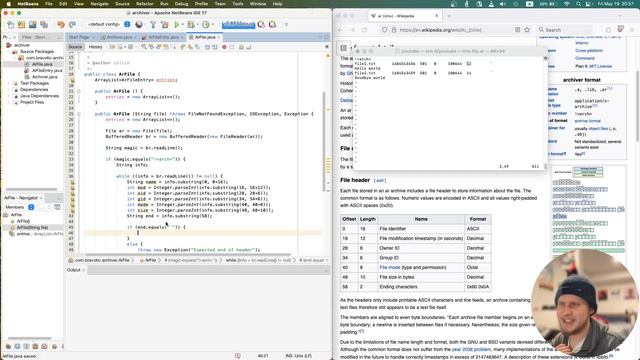Viewport: 640px width, 360px height.
Task: Collapse code fold at line 21
Action: [79, 91]
